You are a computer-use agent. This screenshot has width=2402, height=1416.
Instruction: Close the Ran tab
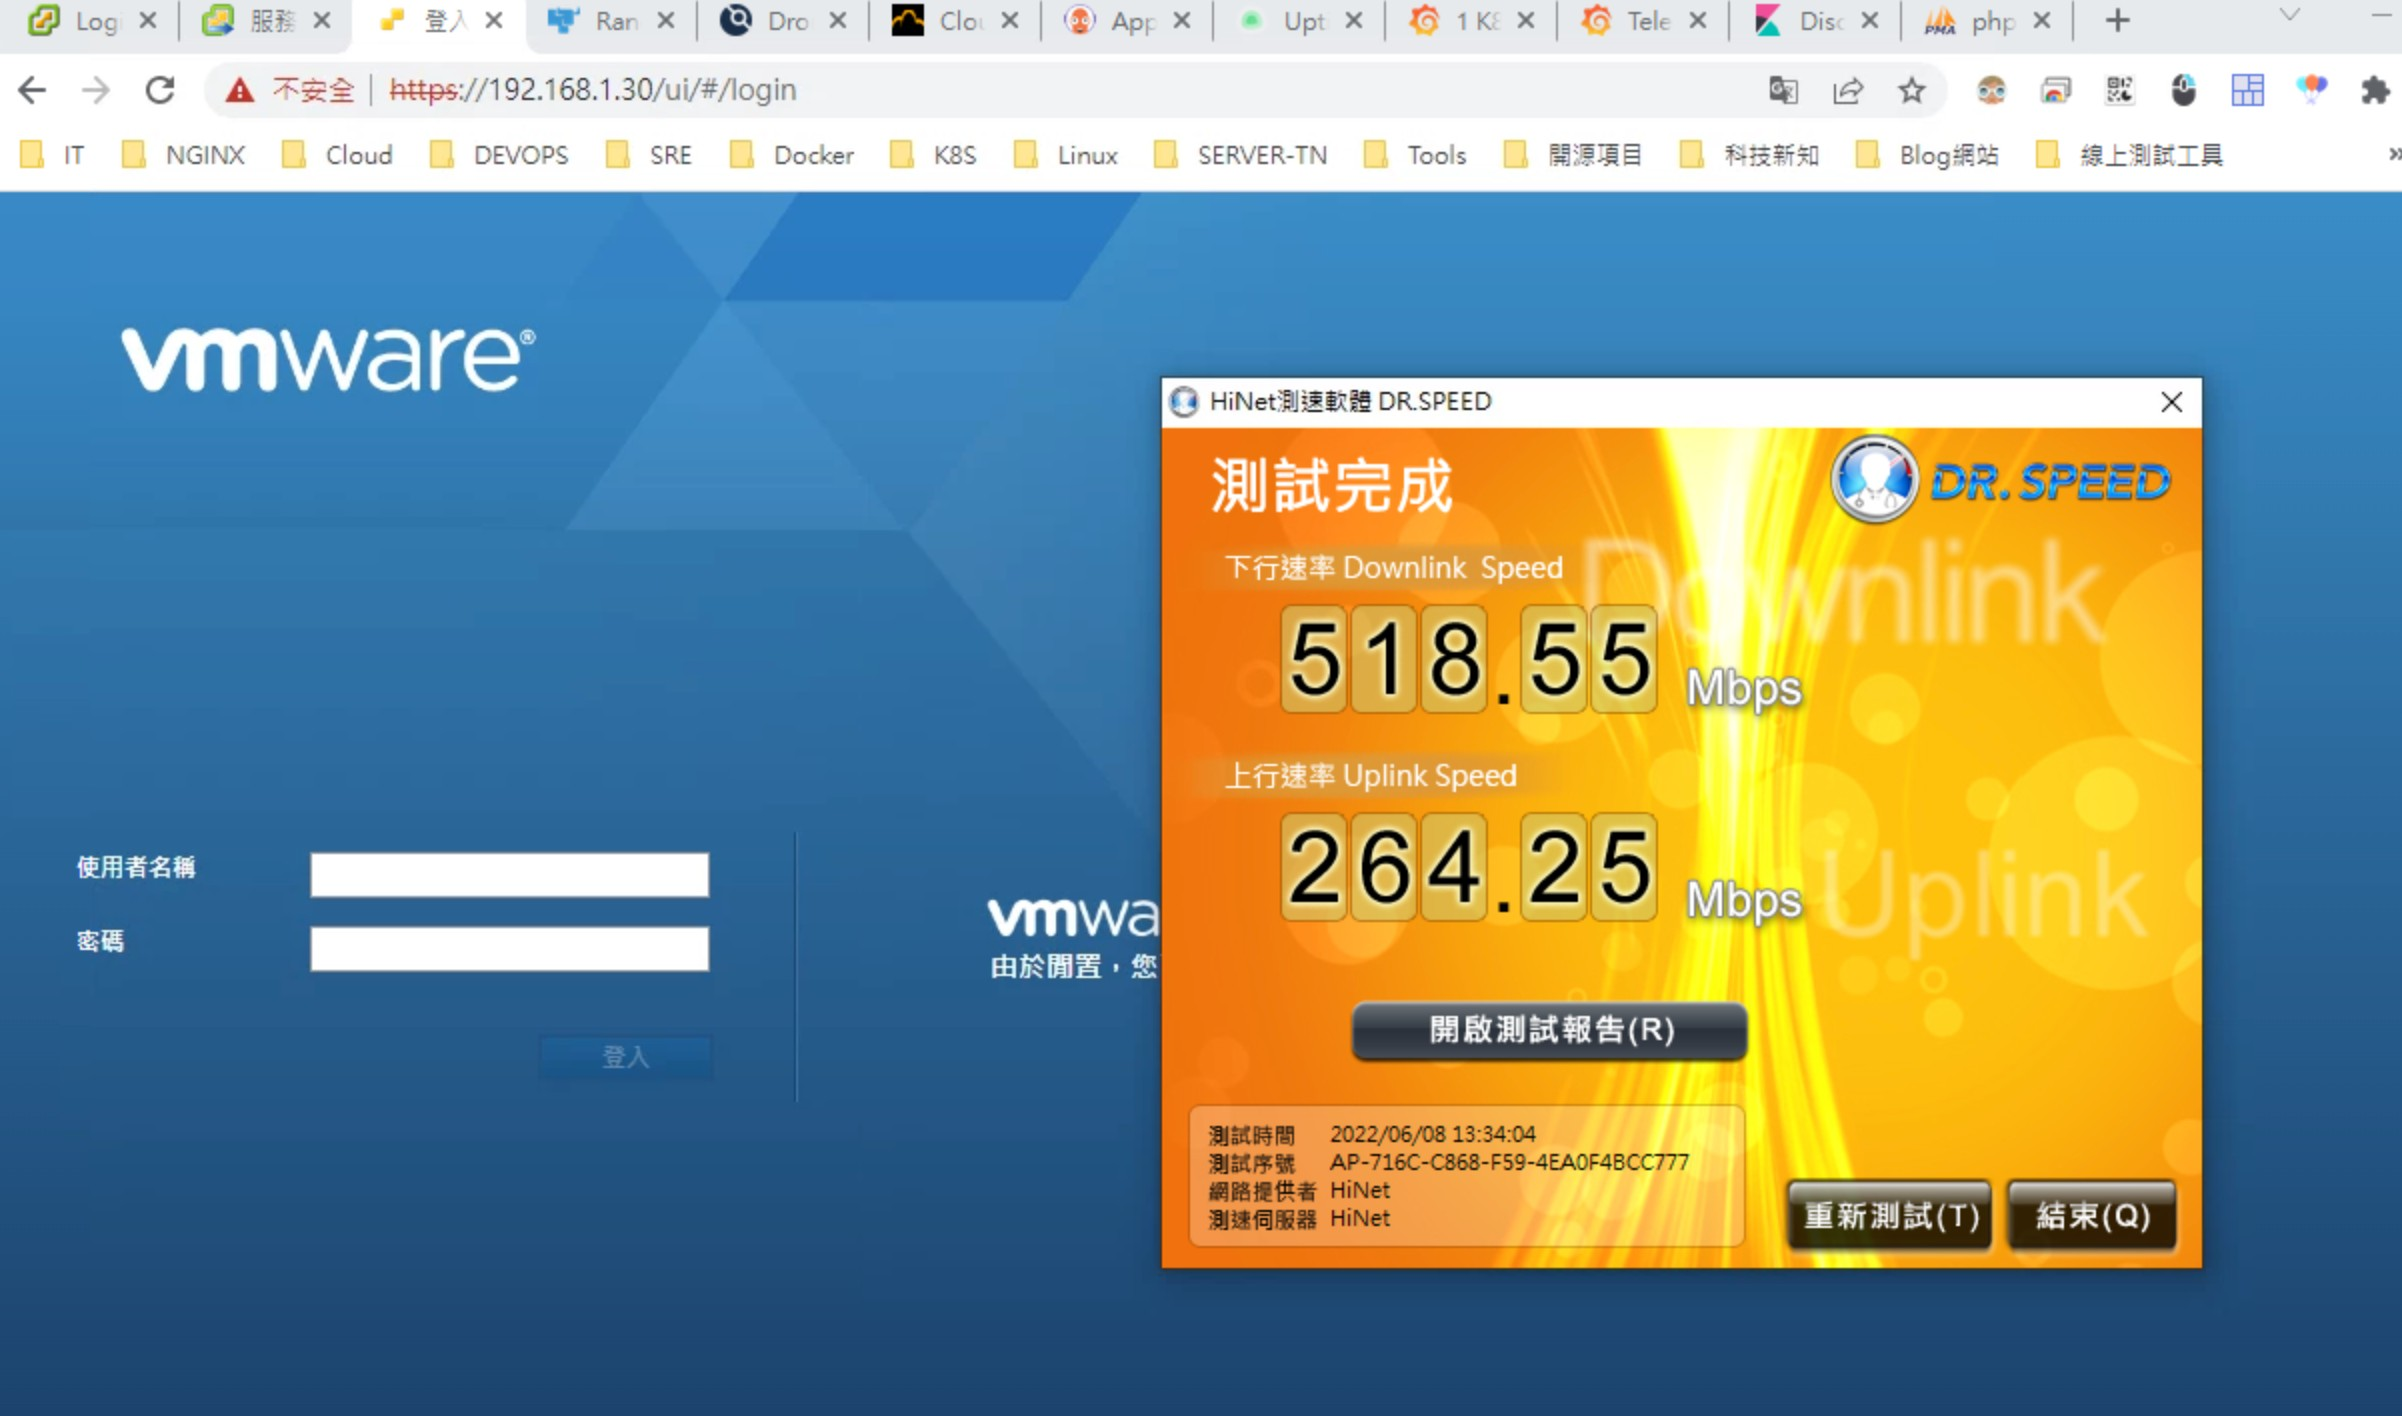[666, 21]
